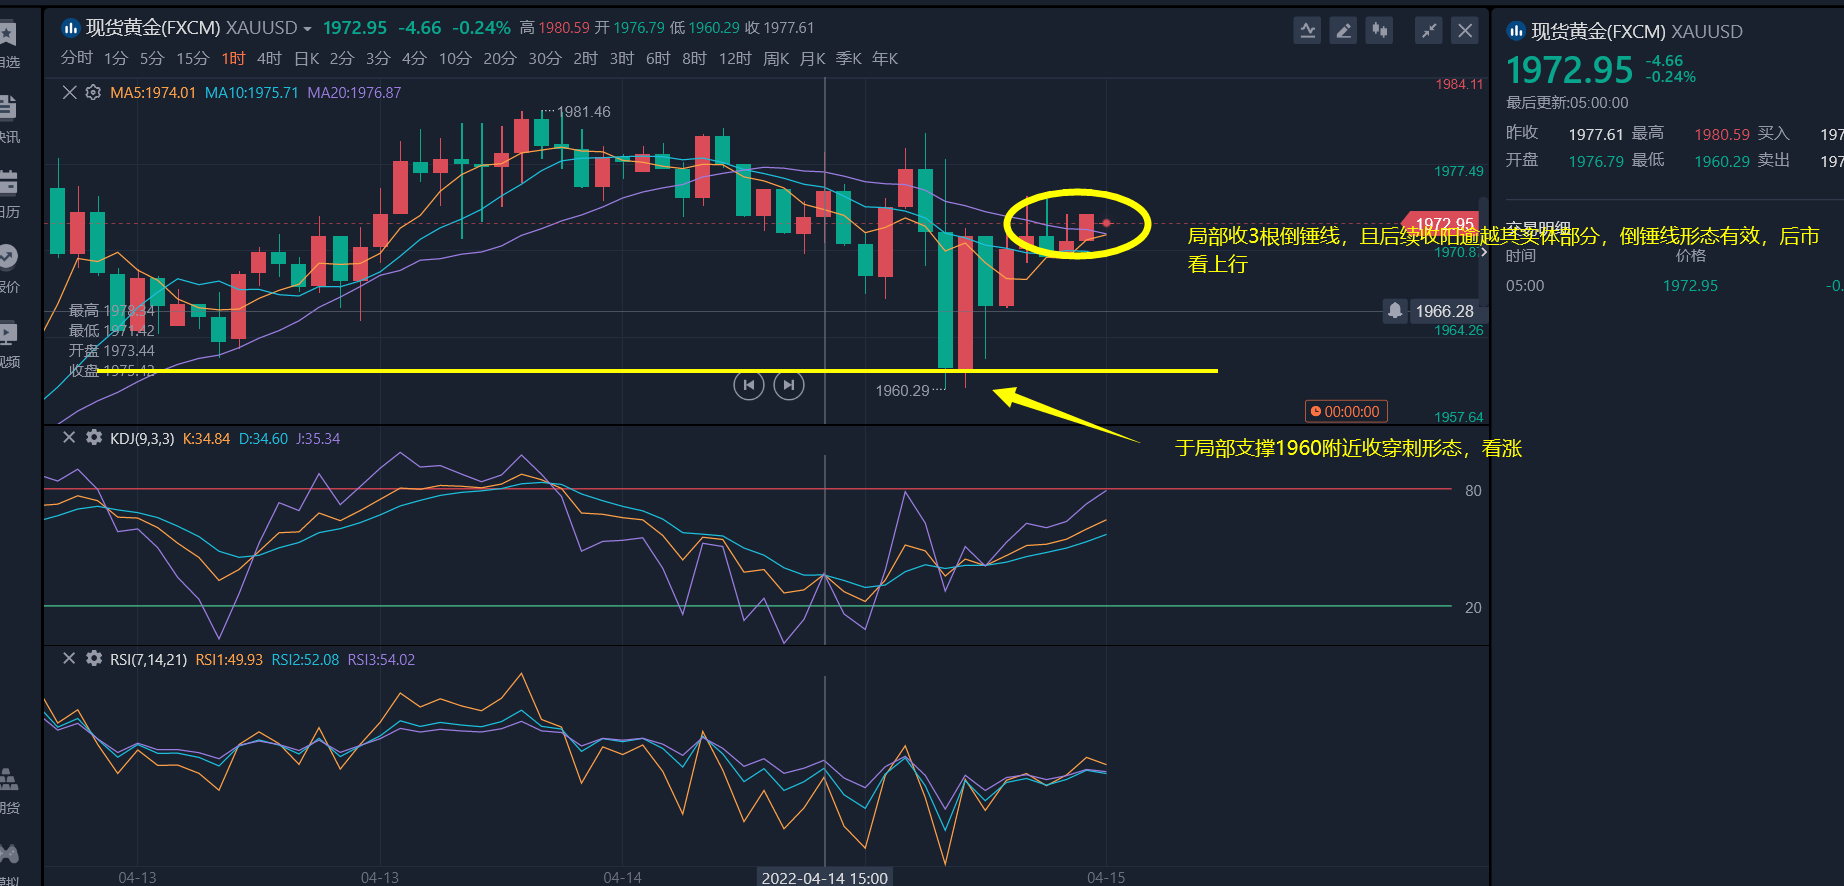Click the collapse chart arrows icon
Image resolution: width=1844 pixels, height=886 pixels.
(x=1429, y=31)
